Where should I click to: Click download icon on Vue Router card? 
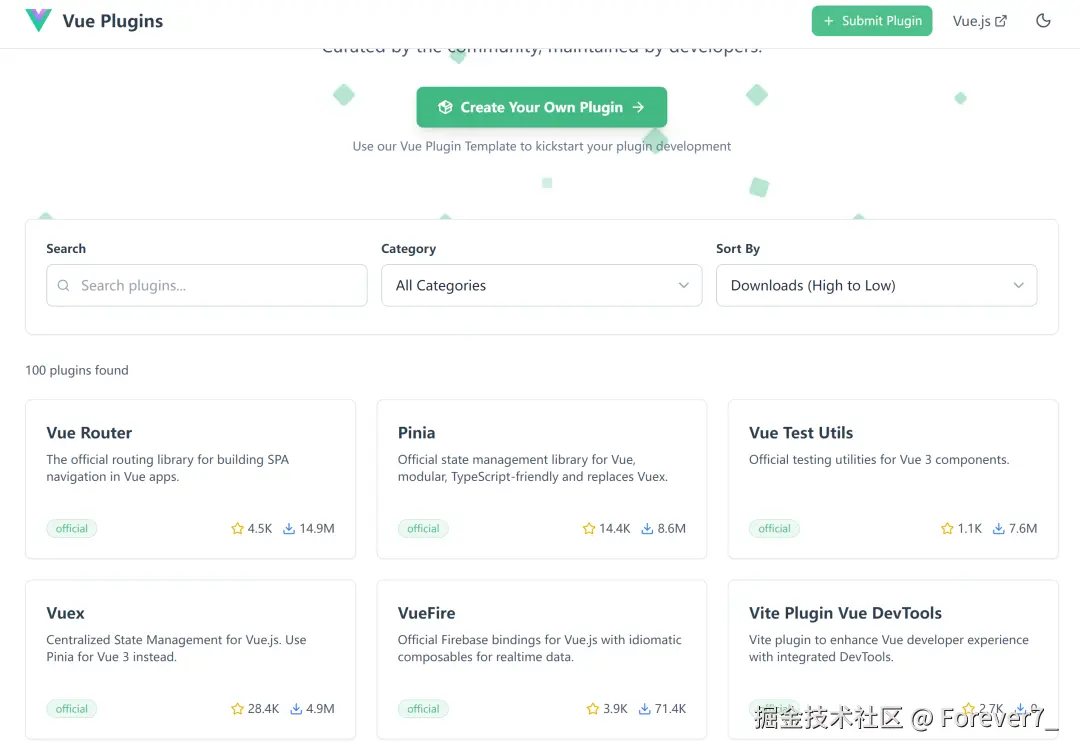point(289,528)
